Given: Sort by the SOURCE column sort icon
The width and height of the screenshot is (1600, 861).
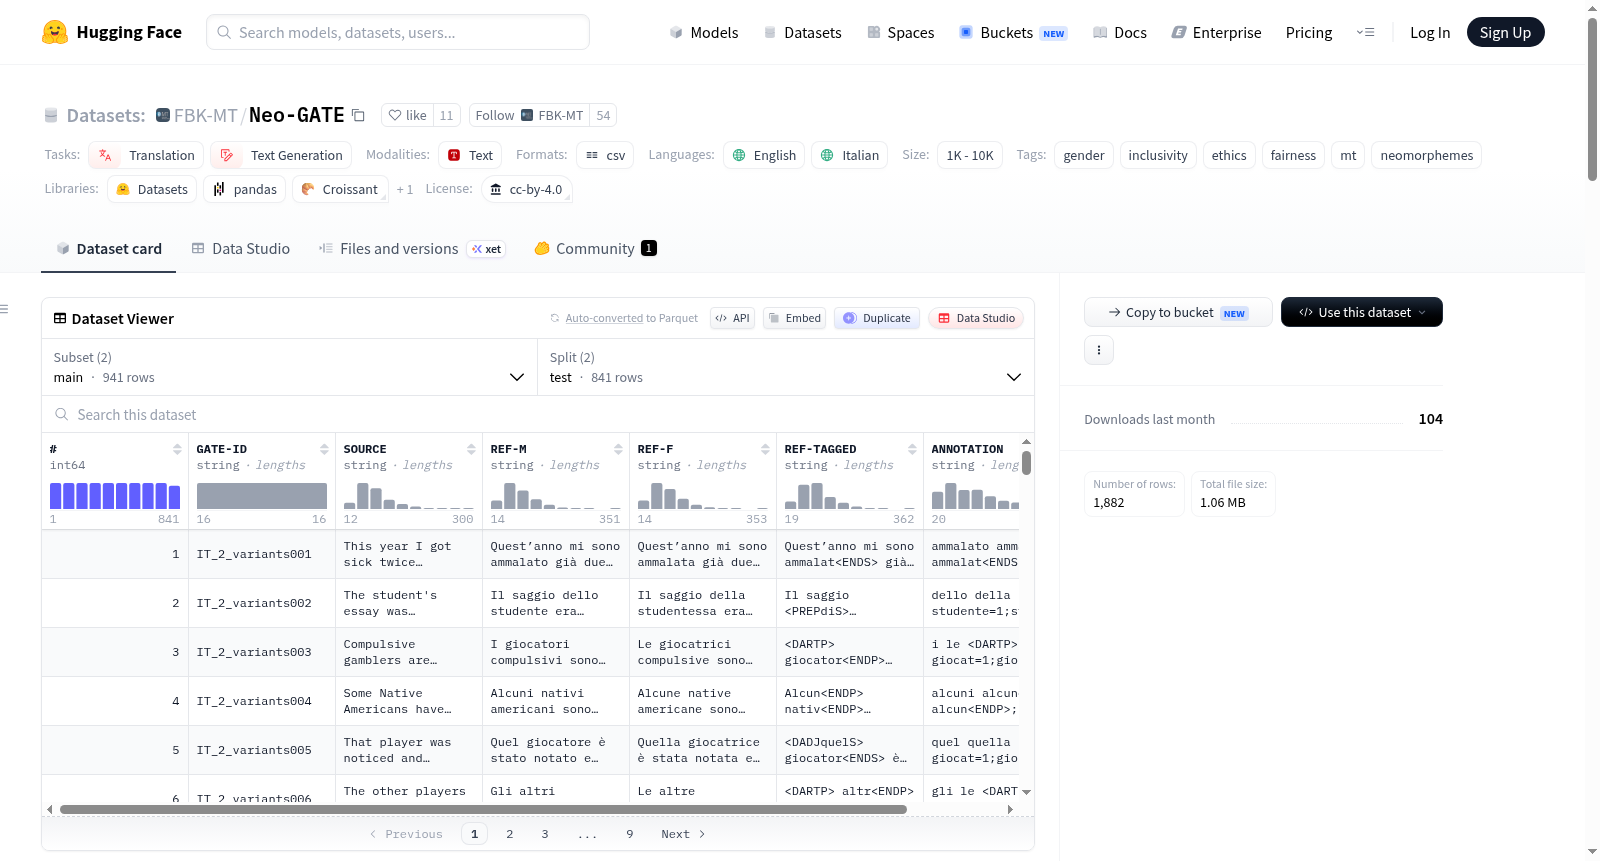Looking at the screenshot, I should (471, 449).
